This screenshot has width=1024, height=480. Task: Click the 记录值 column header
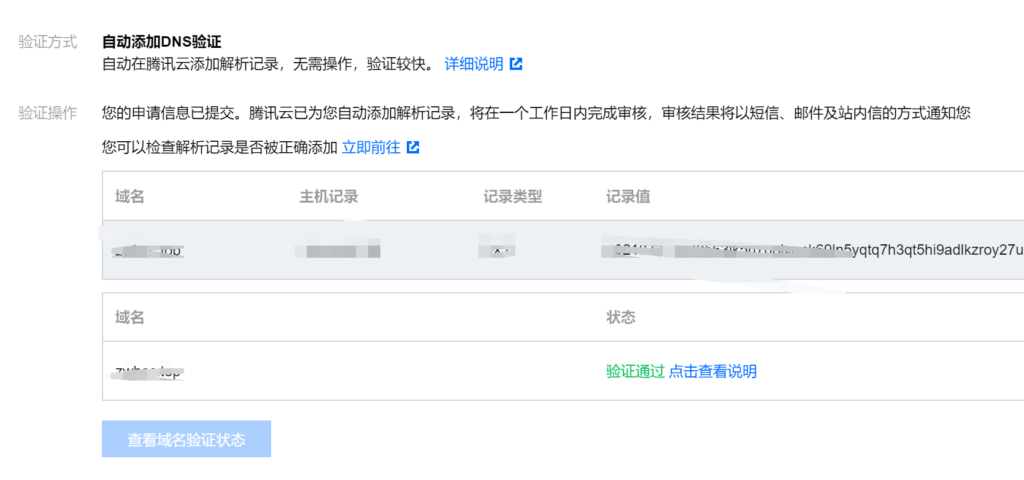[x=628, y=196]
